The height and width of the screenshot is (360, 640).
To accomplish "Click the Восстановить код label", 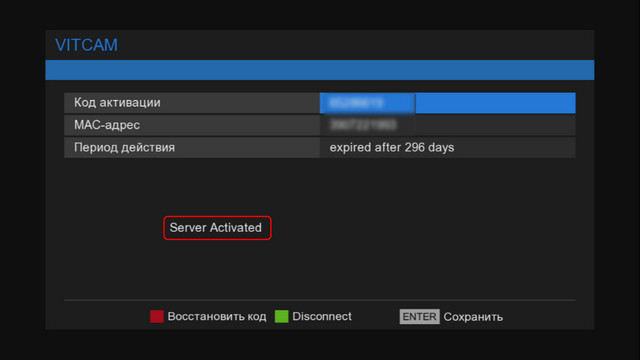I will [217, 316].
